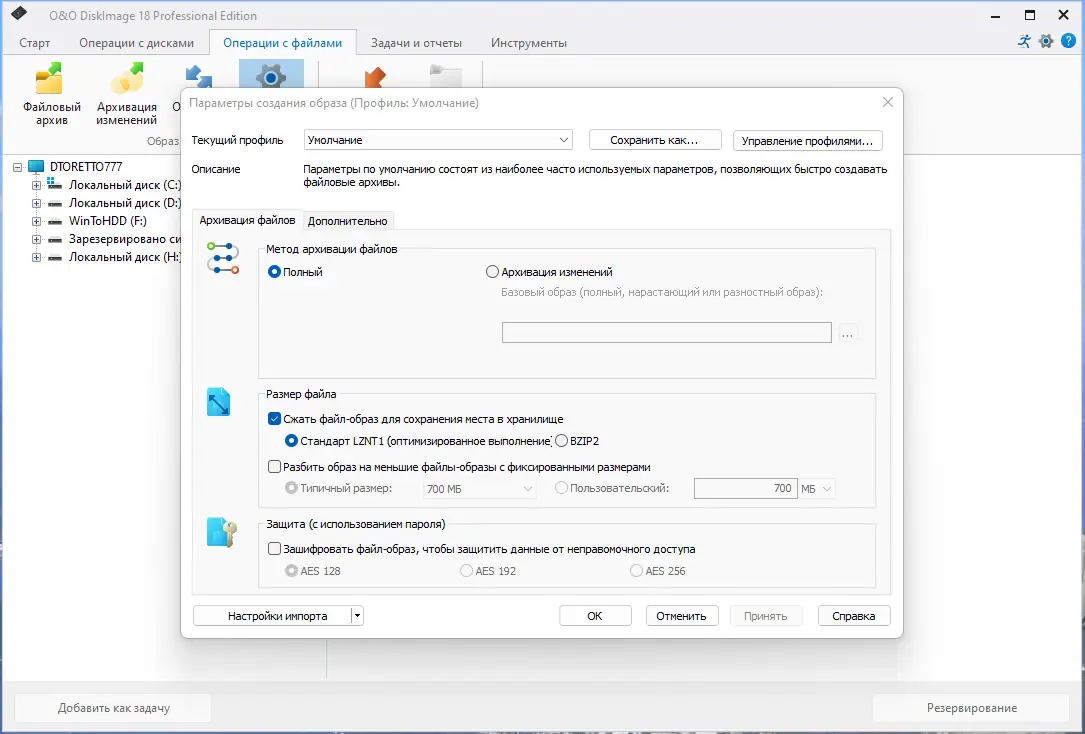Click the Пользовательский size input field

tap(745, 488)
